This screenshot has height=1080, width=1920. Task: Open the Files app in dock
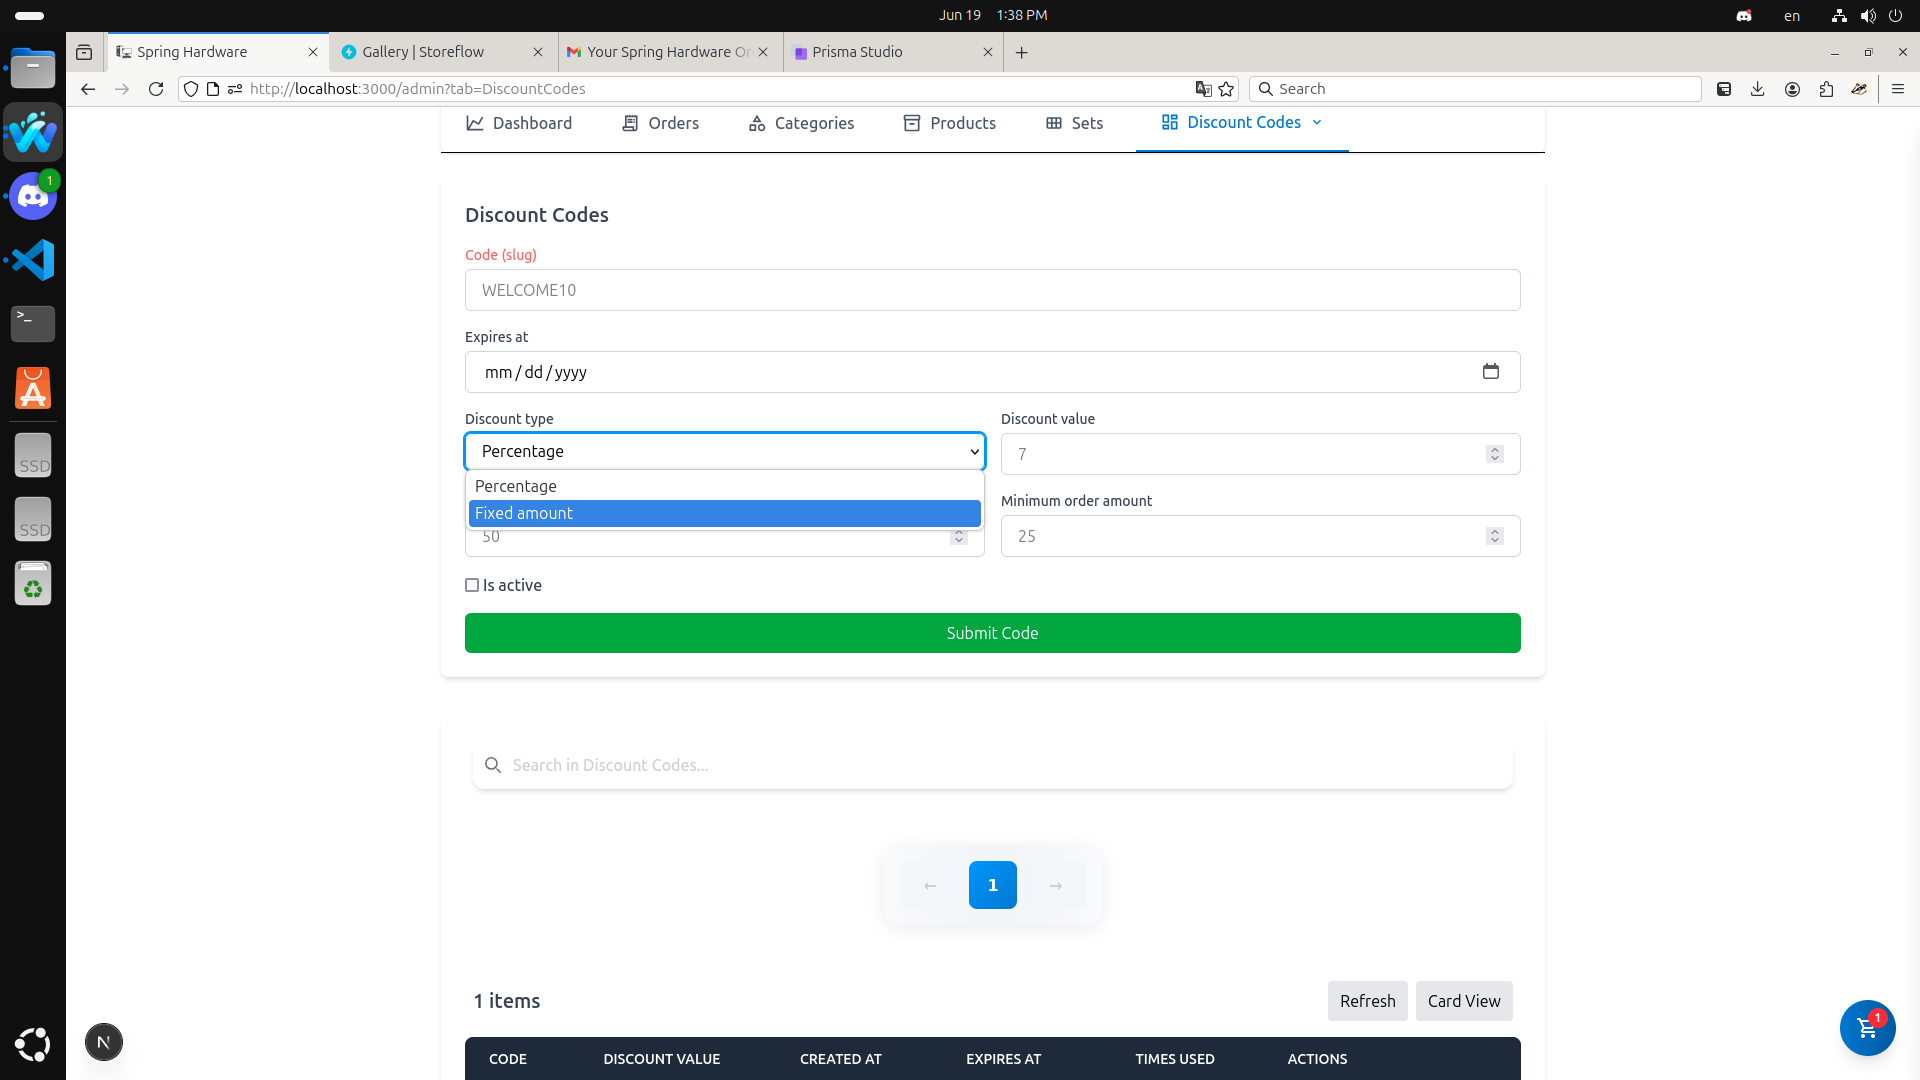pos(33,68)
